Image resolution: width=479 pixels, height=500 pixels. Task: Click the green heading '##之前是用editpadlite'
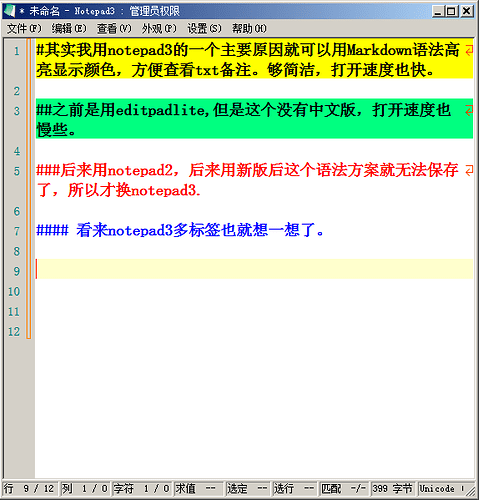[243, 110]
